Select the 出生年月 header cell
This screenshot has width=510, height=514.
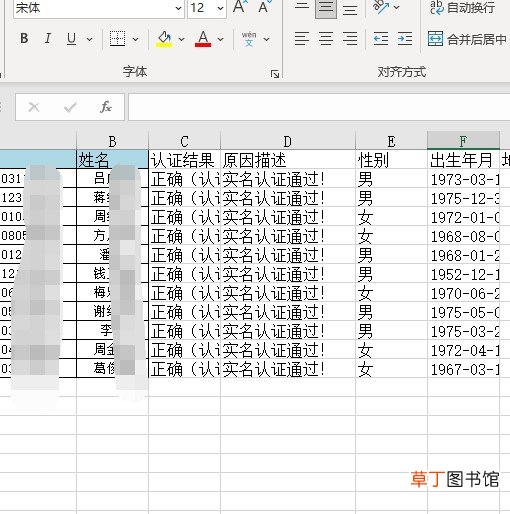463,160
